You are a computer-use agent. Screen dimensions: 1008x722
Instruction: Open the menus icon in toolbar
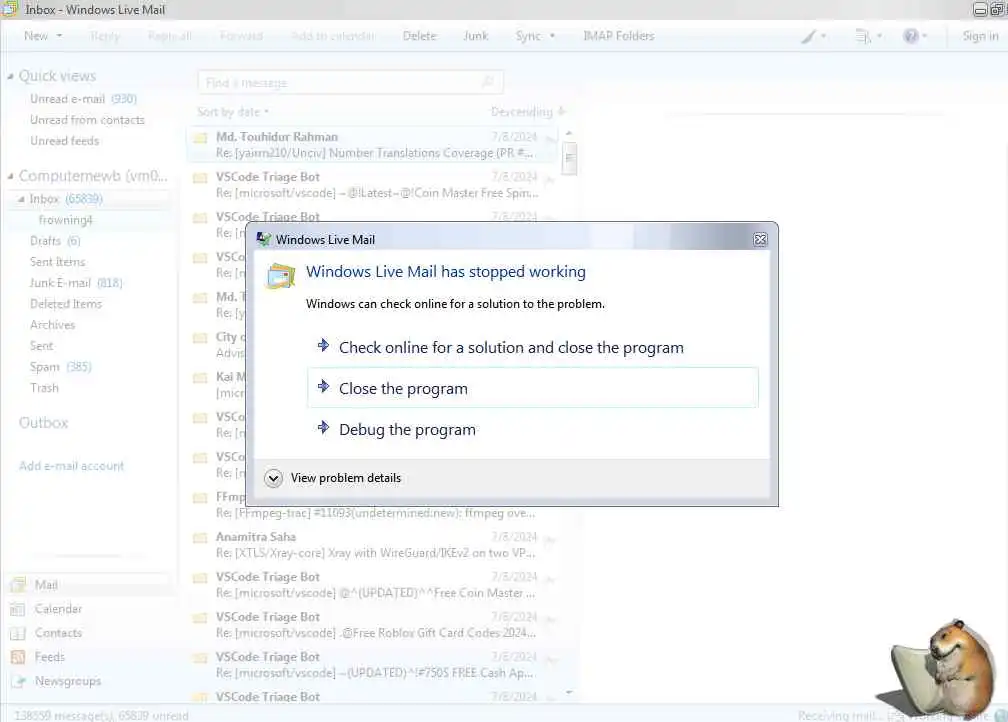pyautogui.click(x=863, y=37)
